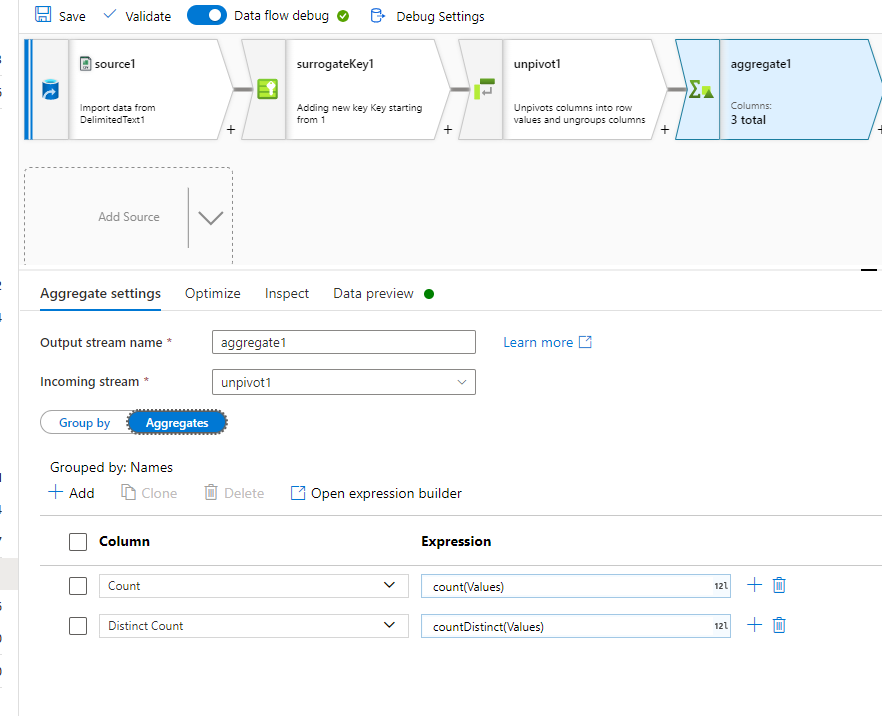
Task: Click the panel minimize dash icon
Action: [x=869, y=271]
